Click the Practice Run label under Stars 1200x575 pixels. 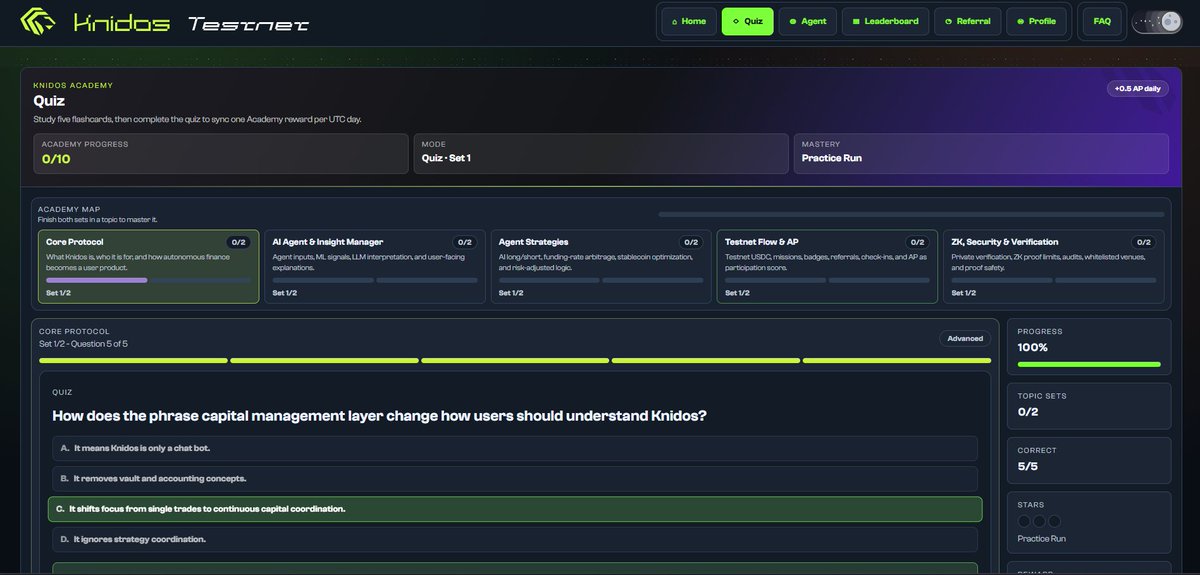(x=1042, y=538)
